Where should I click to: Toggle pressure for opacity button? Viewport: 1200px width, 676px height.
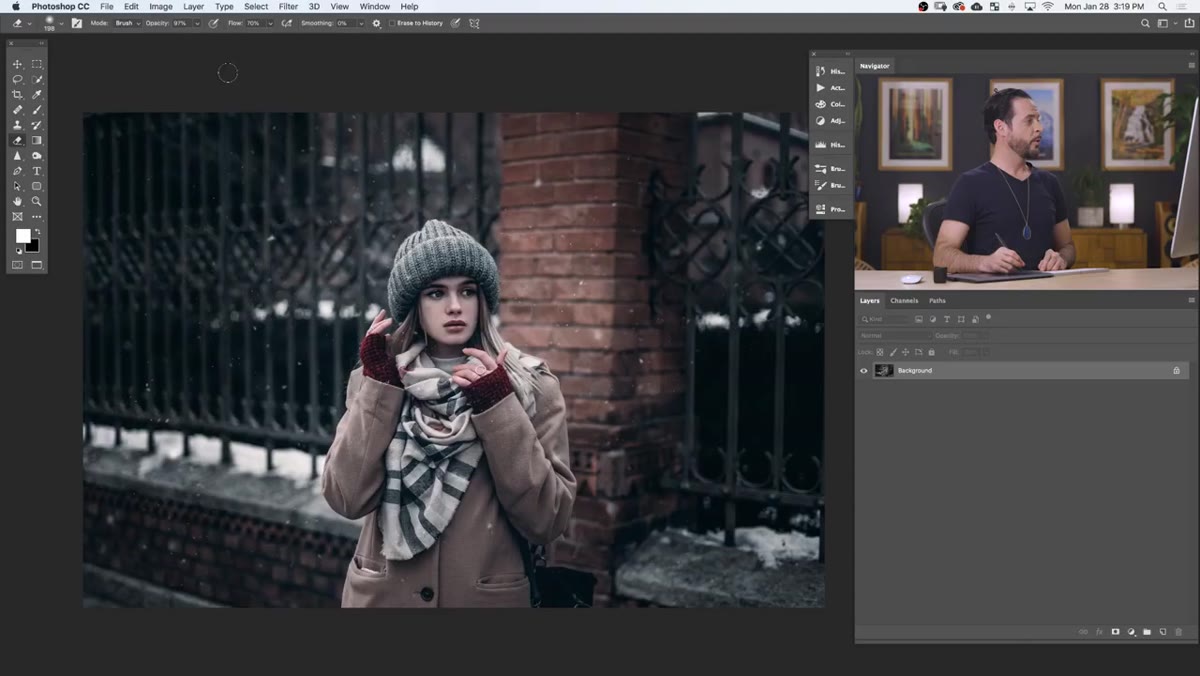pyautogui.click(x=214, y=23)
